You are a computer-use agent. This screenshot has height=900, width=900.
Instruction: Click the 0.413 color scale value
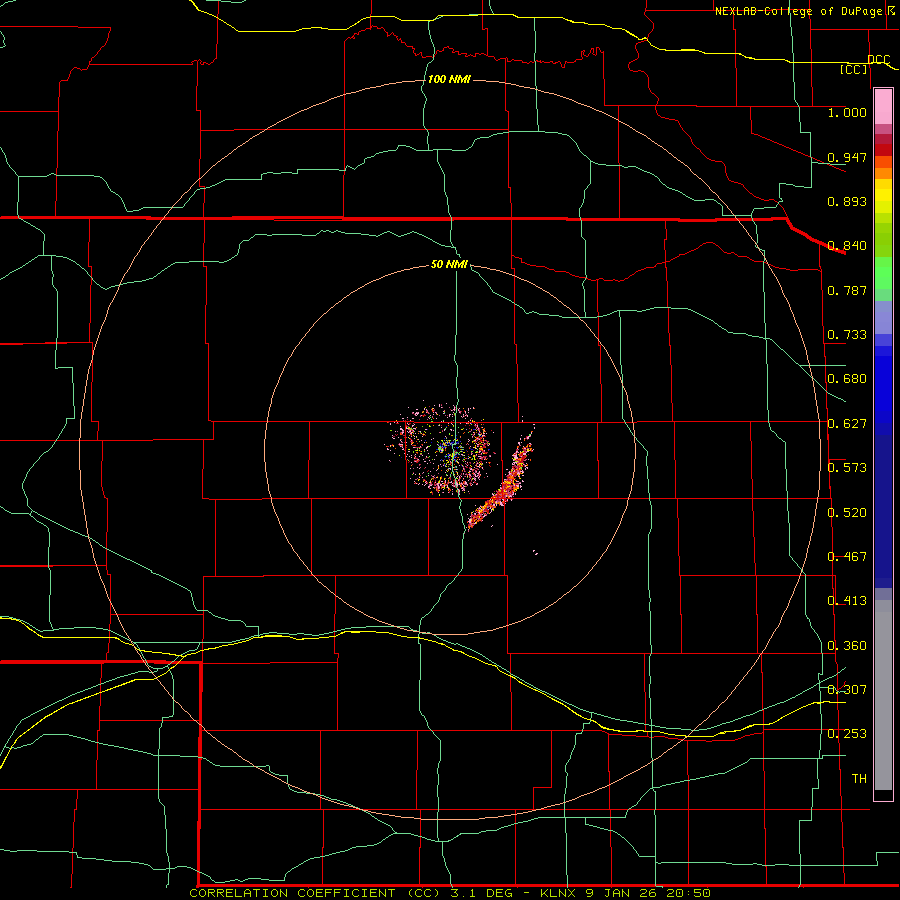coord(847,601)
